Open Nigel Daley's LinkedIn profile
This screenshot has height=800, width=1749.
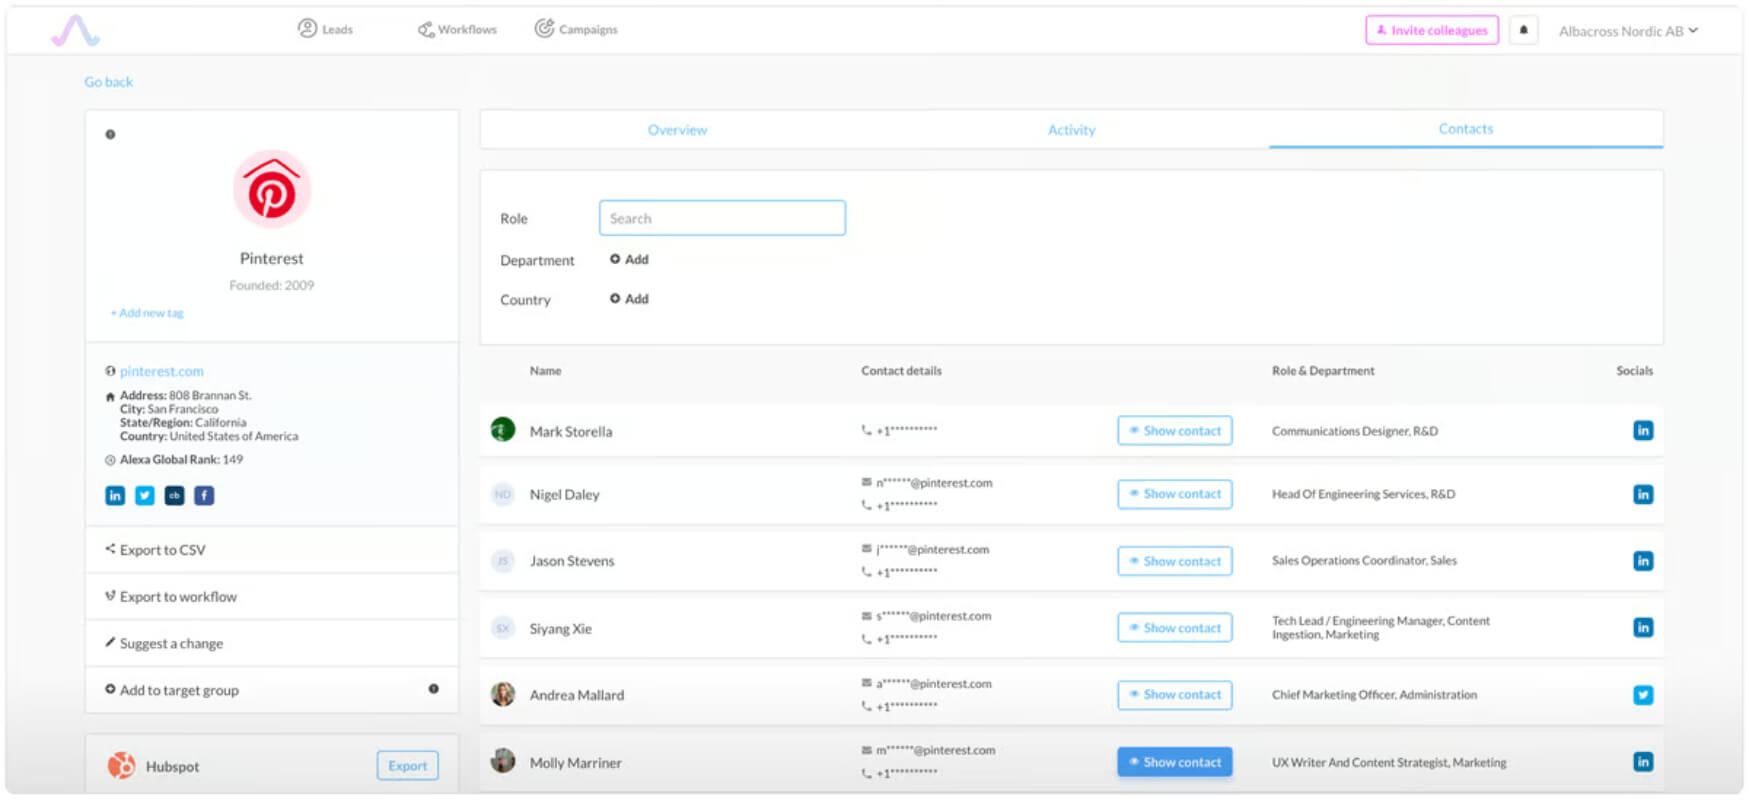pyautogui.click(x=1643, y=494)
